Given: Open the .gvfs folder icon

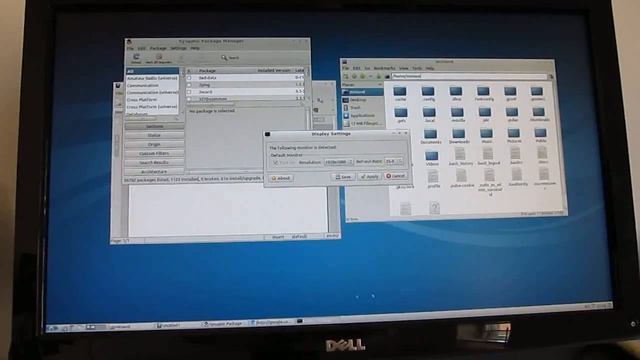Looking at the screenshot, I should click(401, 113).
